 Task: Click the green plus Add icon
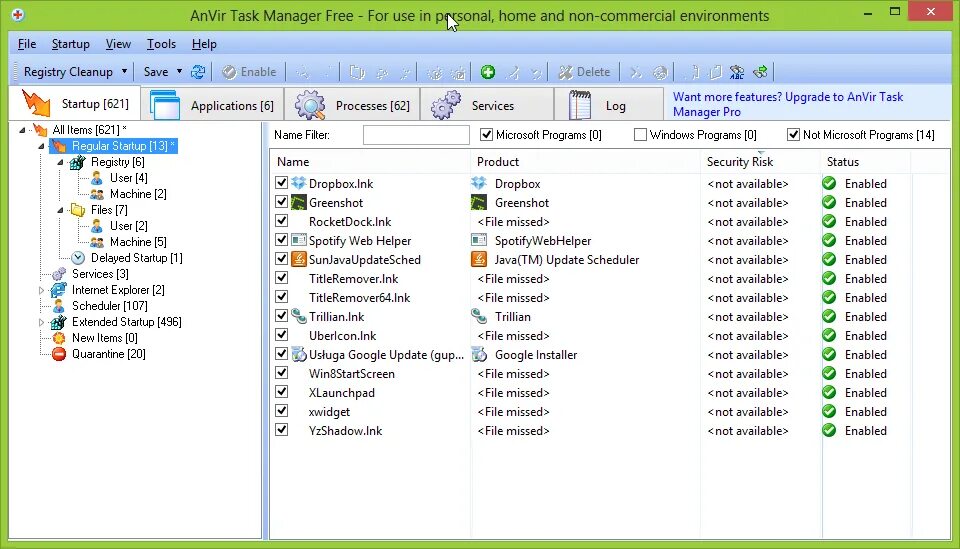point(488,72)
